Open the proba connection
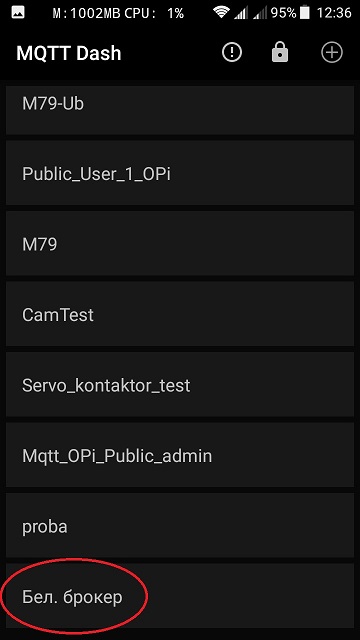Viewport: 360px width, 640px height. [x=180, y=526]
